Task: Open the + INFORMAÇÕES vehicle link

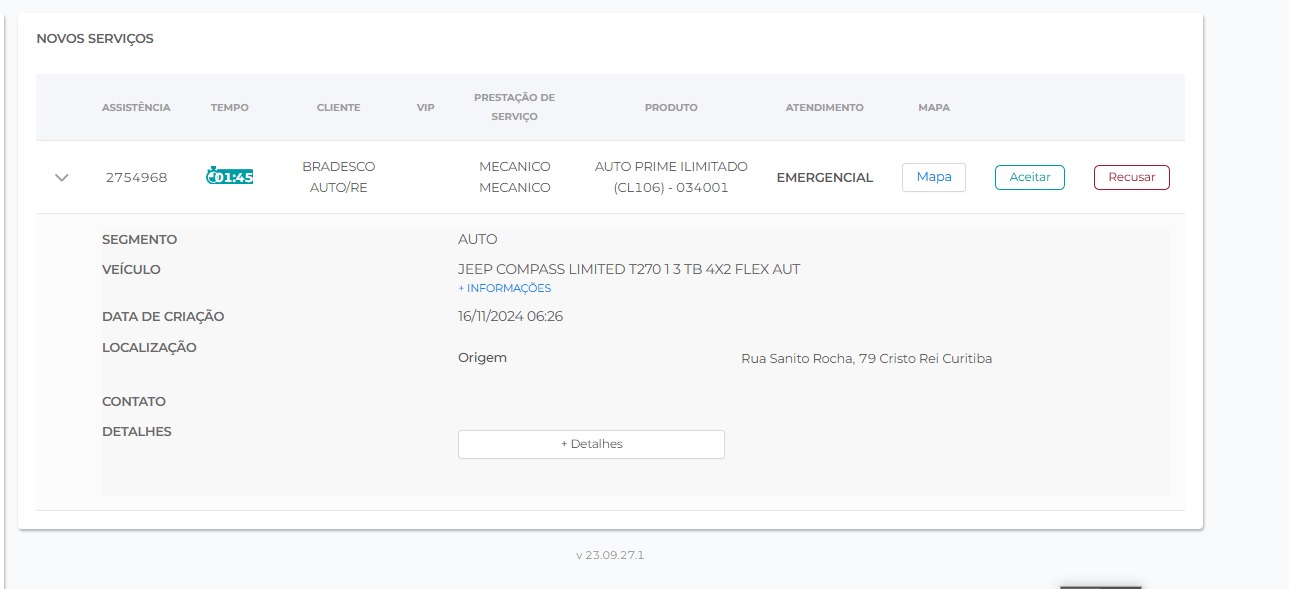Action: (x=505, y=288)
